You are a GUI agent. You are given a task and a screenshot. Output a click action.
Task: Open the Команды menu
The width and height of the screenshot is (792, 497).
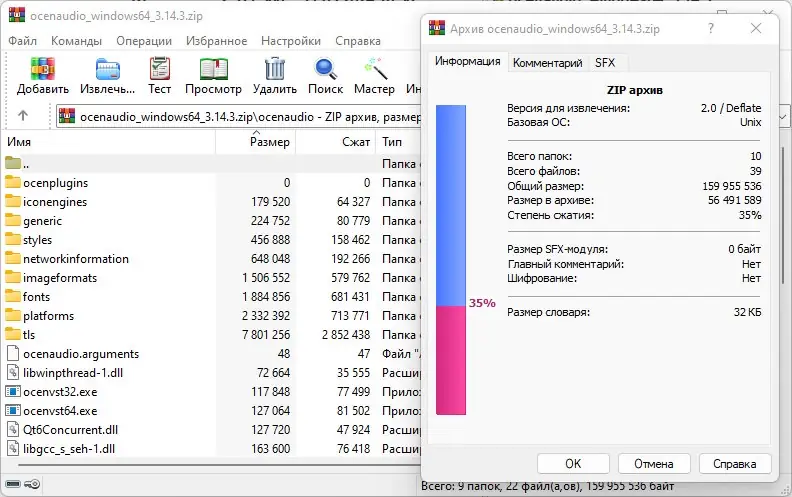pos(76,41)
